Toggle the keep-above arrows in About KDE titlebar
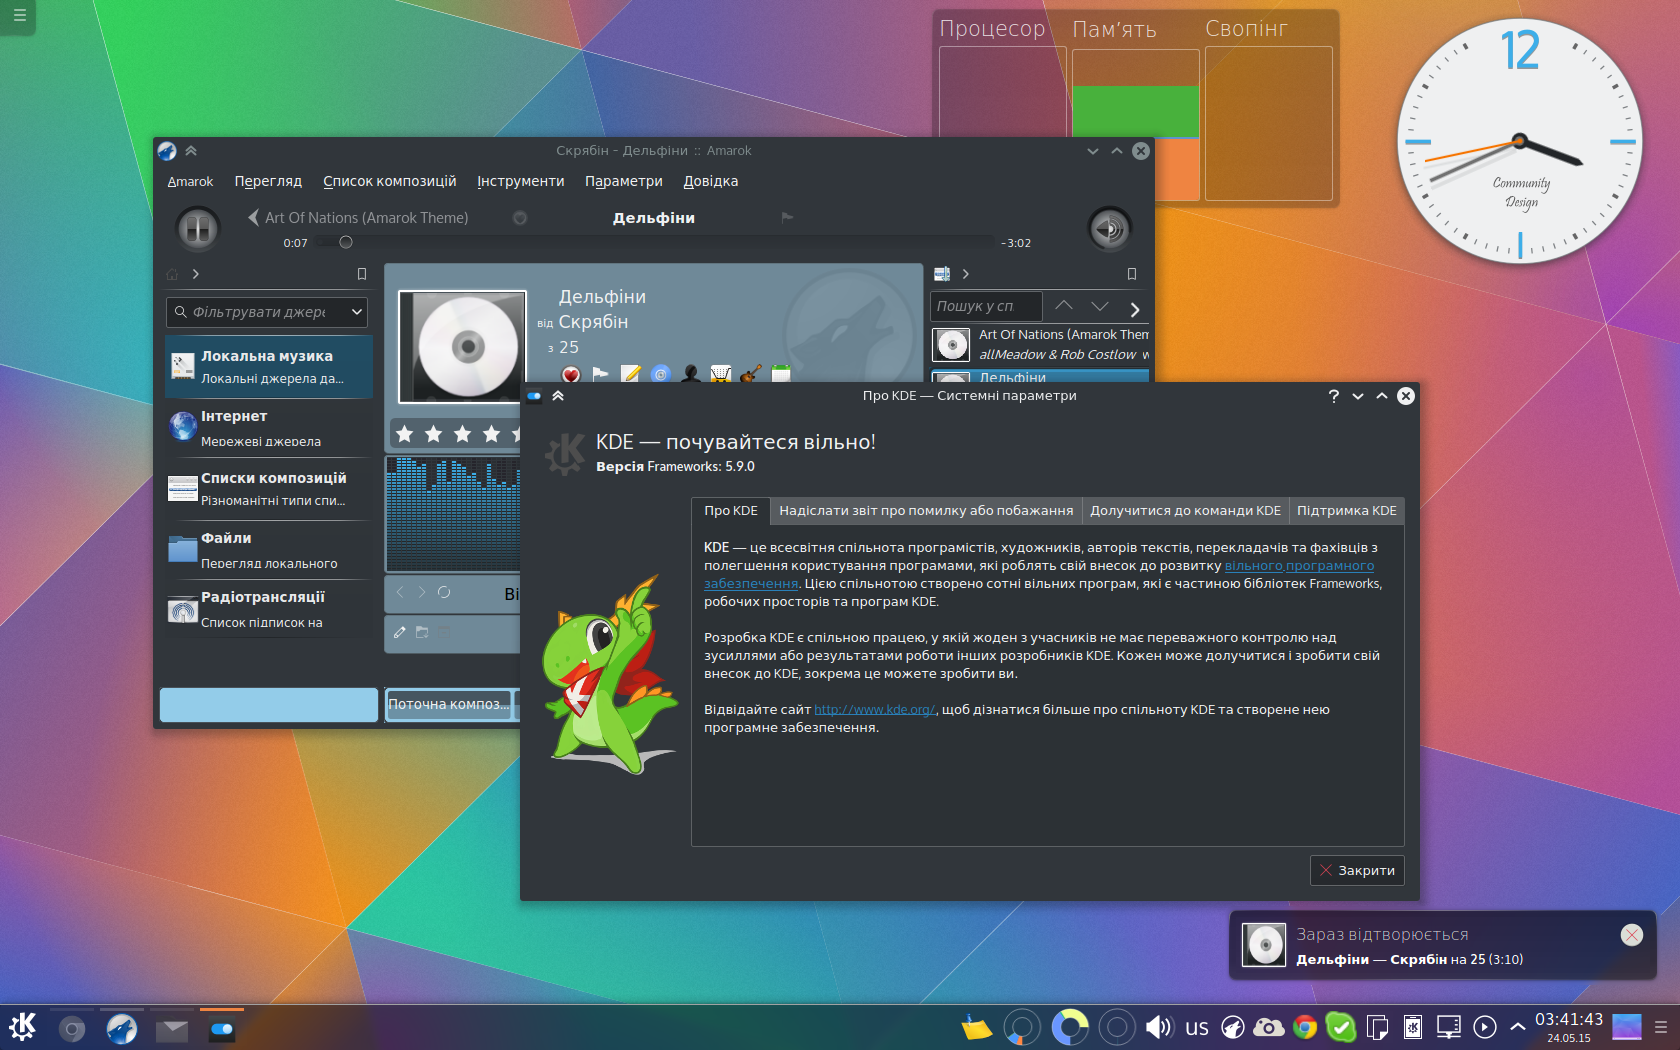The image size is (1680, 1050). 558,396
